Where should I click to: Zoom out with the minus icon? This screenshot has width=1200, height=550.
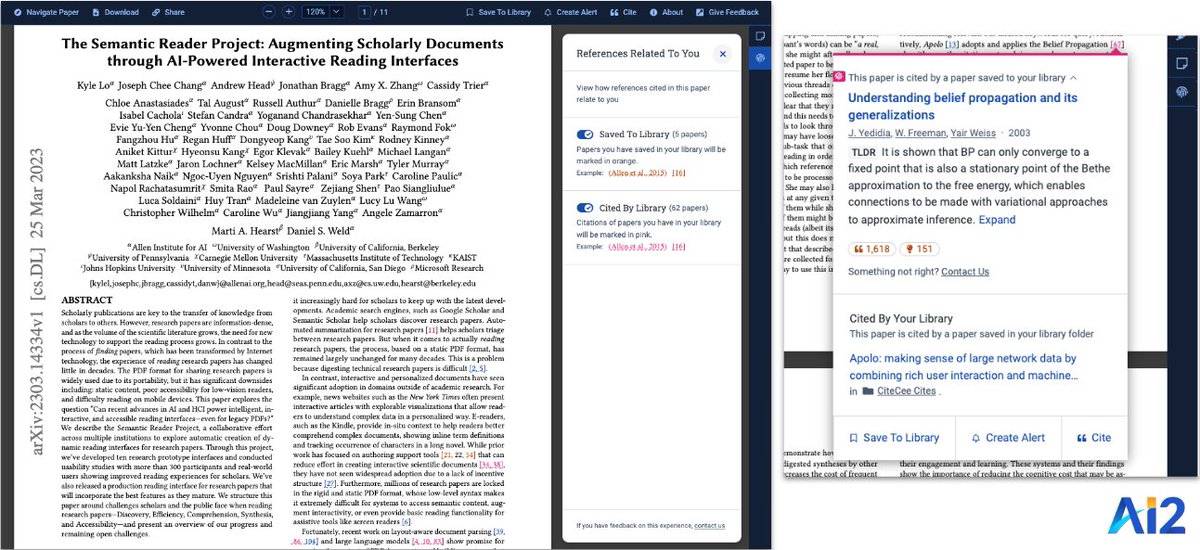[x=269, y=12]
